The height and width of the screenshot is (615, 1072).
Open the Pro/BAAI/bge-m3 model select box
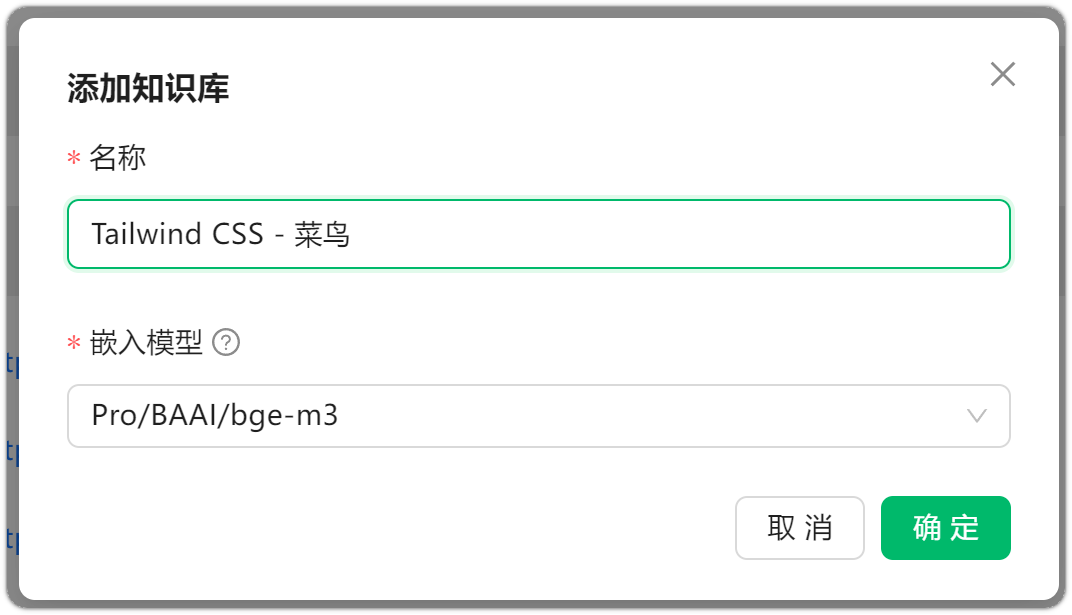[x=539, y=415]
